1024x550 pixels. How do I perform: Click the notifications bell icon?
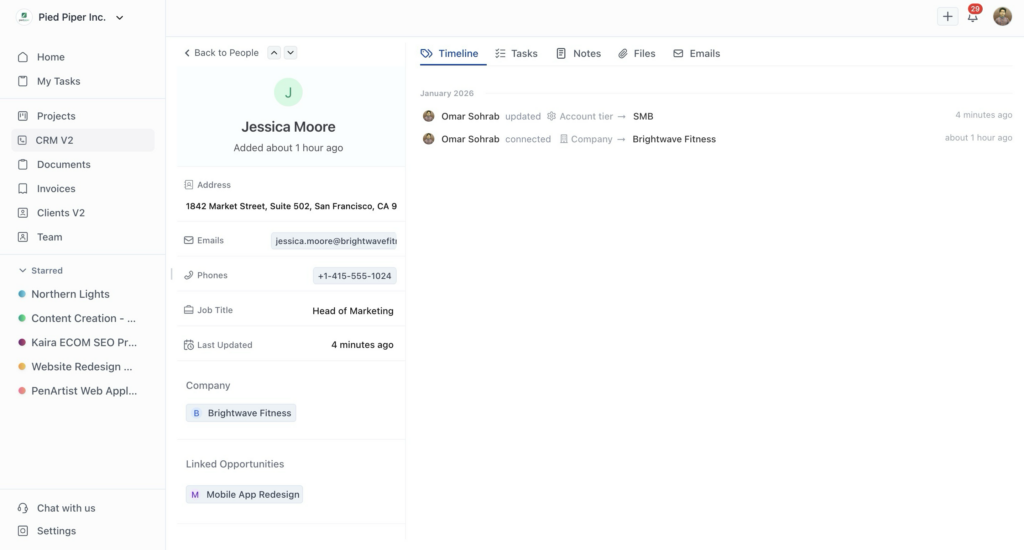click(x=972, y=17)
